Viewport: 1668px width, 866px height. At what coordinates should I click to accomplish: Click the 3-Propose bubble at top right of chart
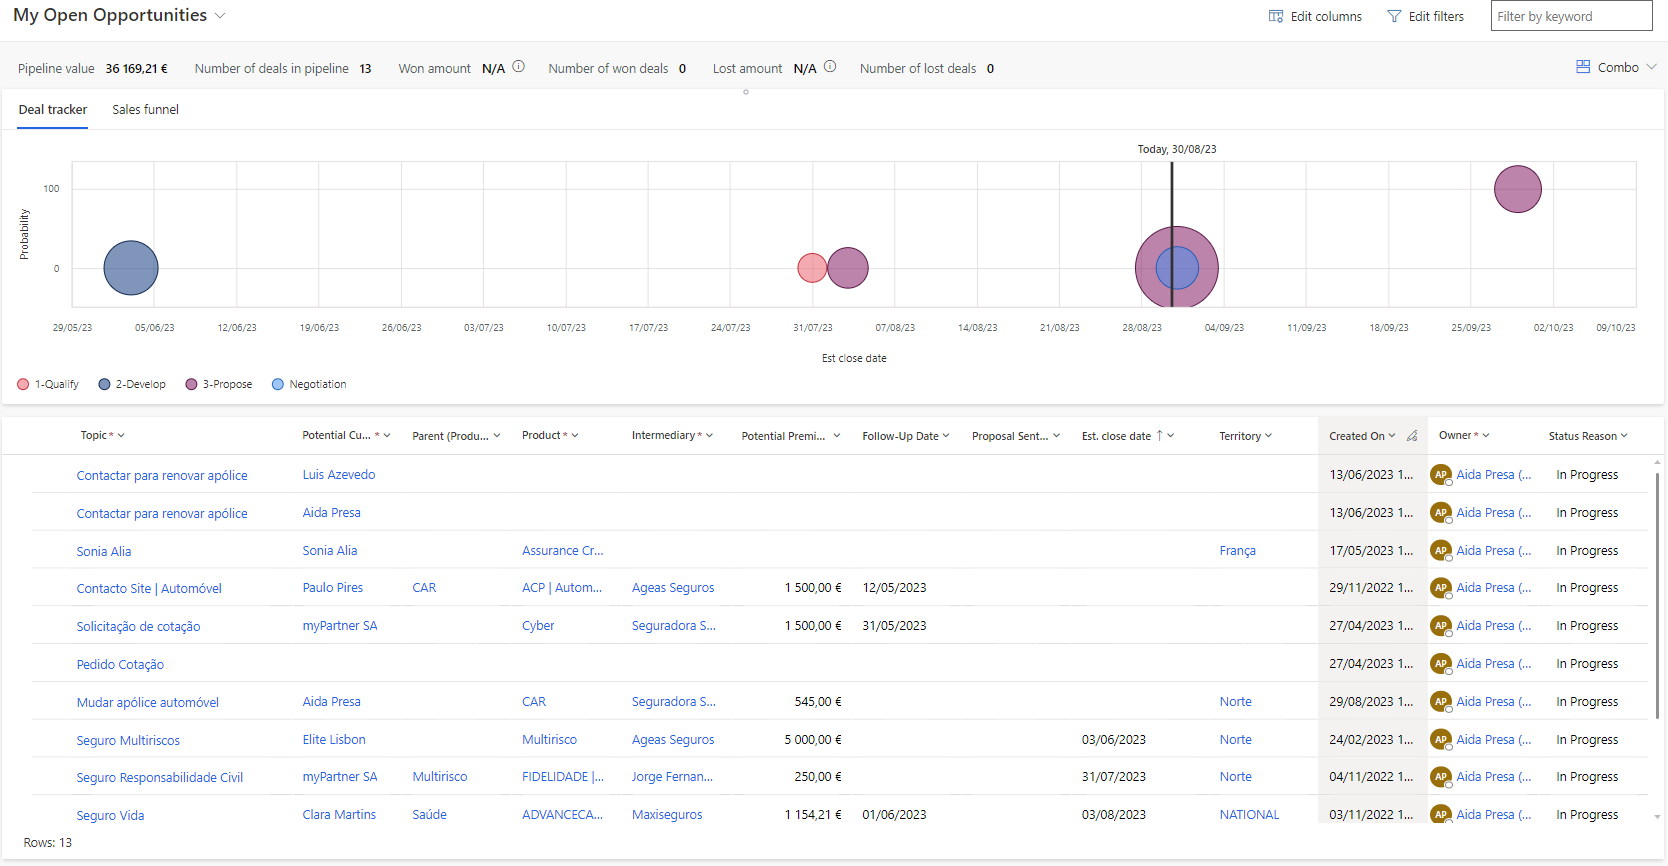click(x=1517, y=189)
